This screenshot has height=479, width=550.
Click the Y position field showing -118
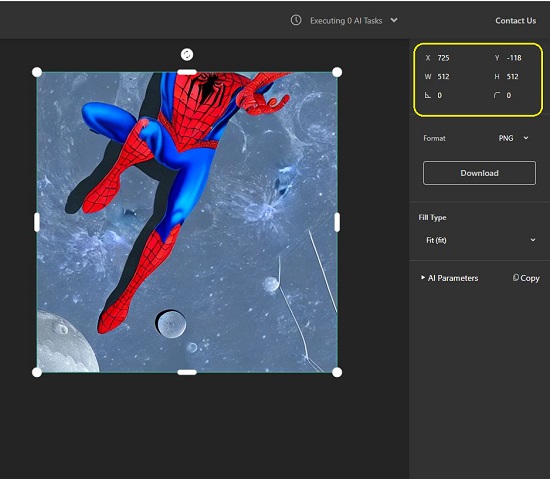(514, 58)
